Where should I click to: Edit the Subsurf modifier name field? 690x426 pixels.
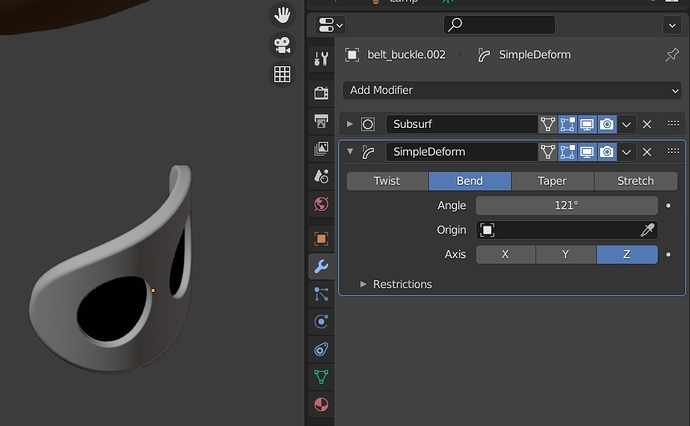point(462,124)
